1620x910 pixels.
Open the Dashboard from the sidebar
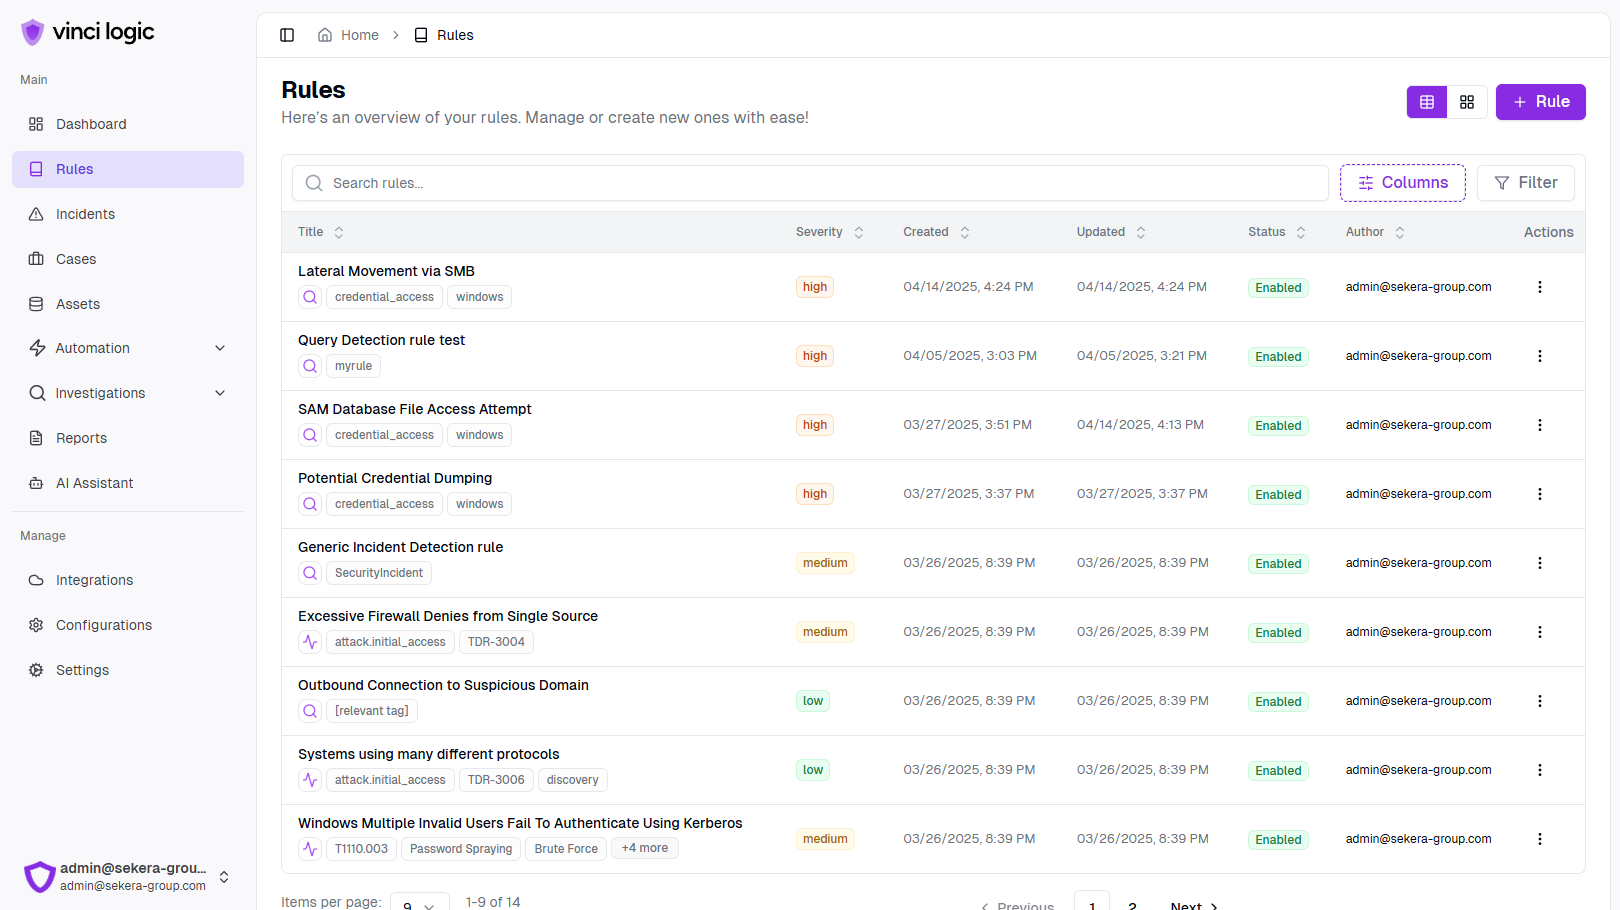(x=91, y=124)
